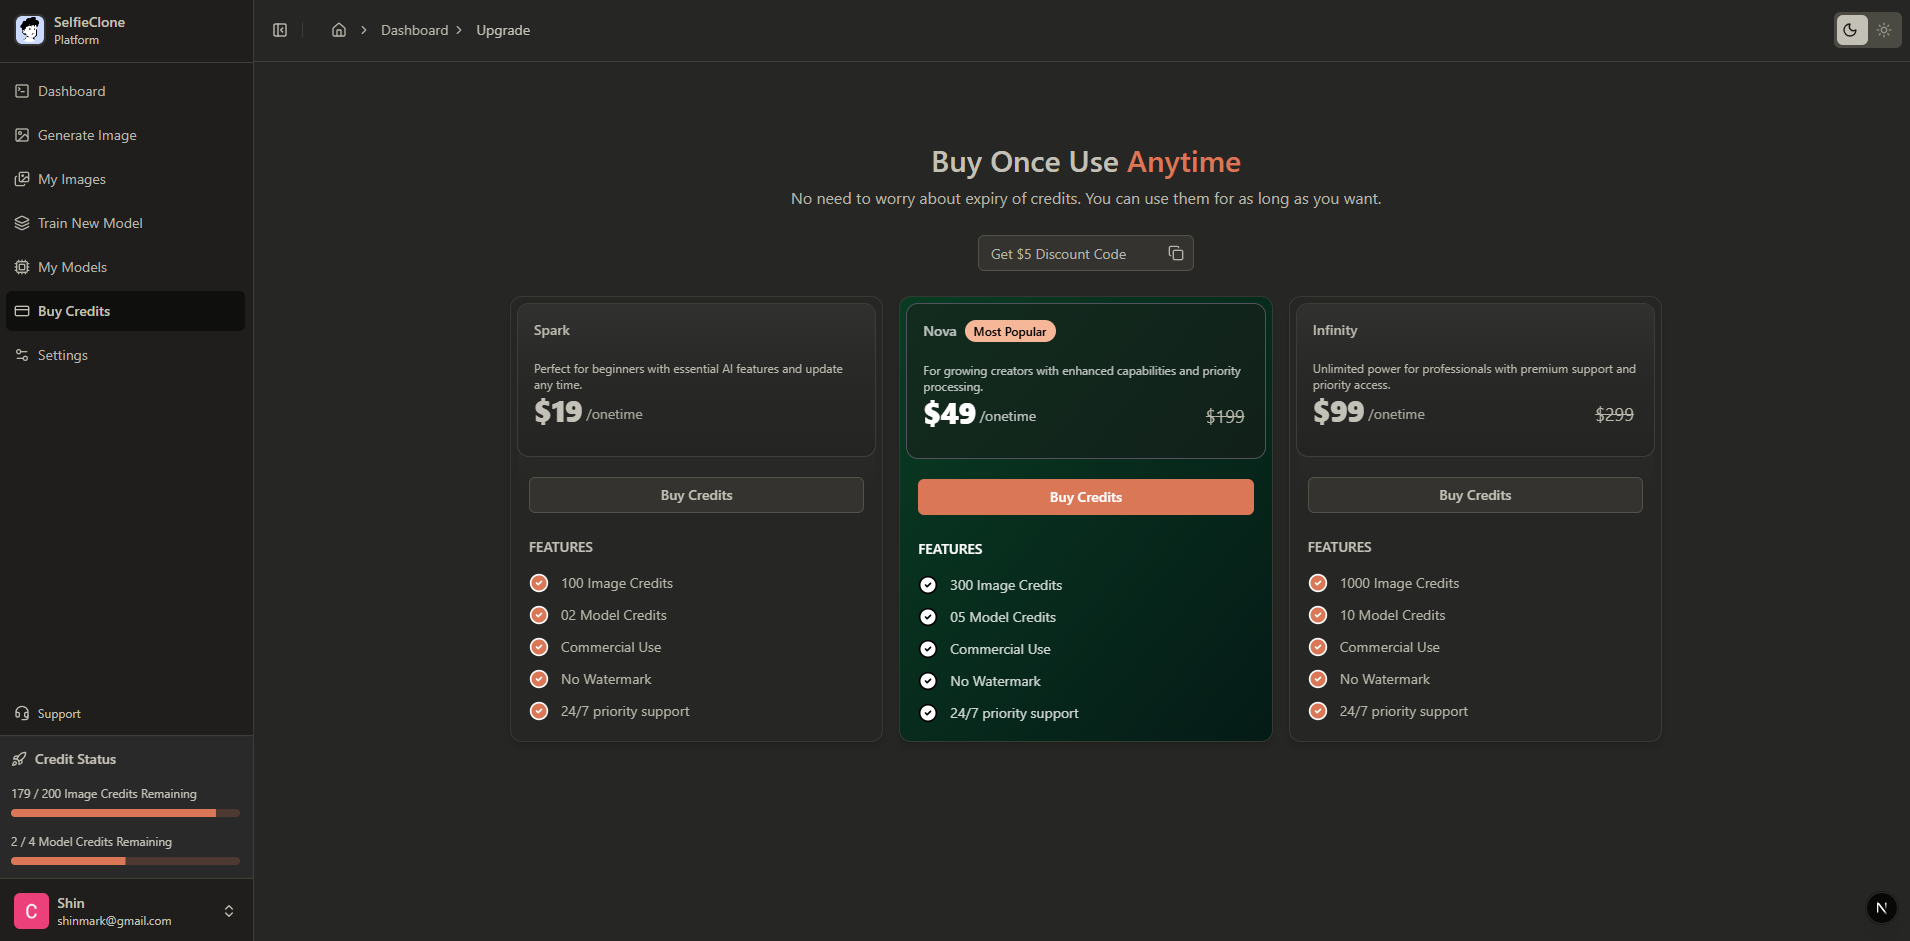
Task: Open My Images in the sidebar
Action: [x=126, y=179]
